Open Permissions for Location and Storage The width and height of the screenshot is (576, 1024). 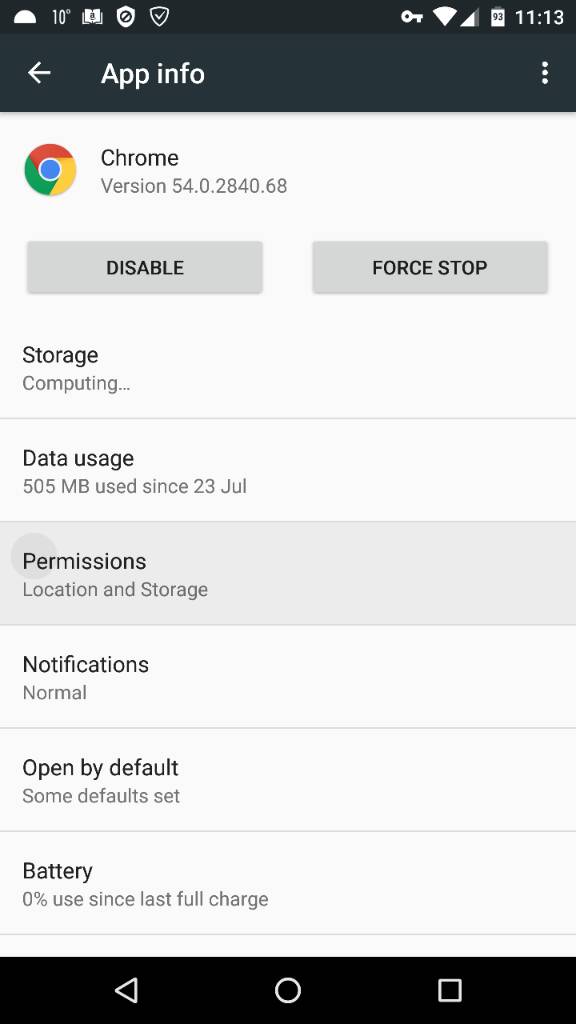[x=288, y=573]
